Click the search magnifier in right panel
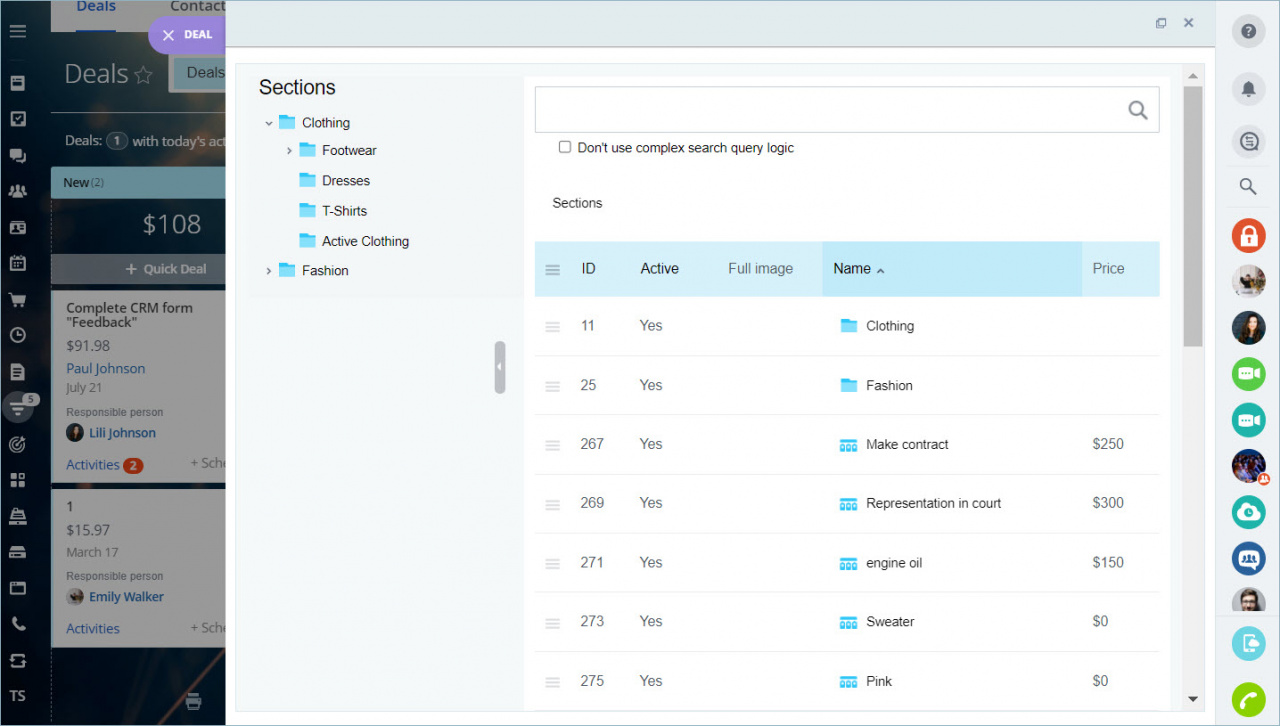Screen dimensions: 1280x726 pyautogui.click(x=1248, y=186)
